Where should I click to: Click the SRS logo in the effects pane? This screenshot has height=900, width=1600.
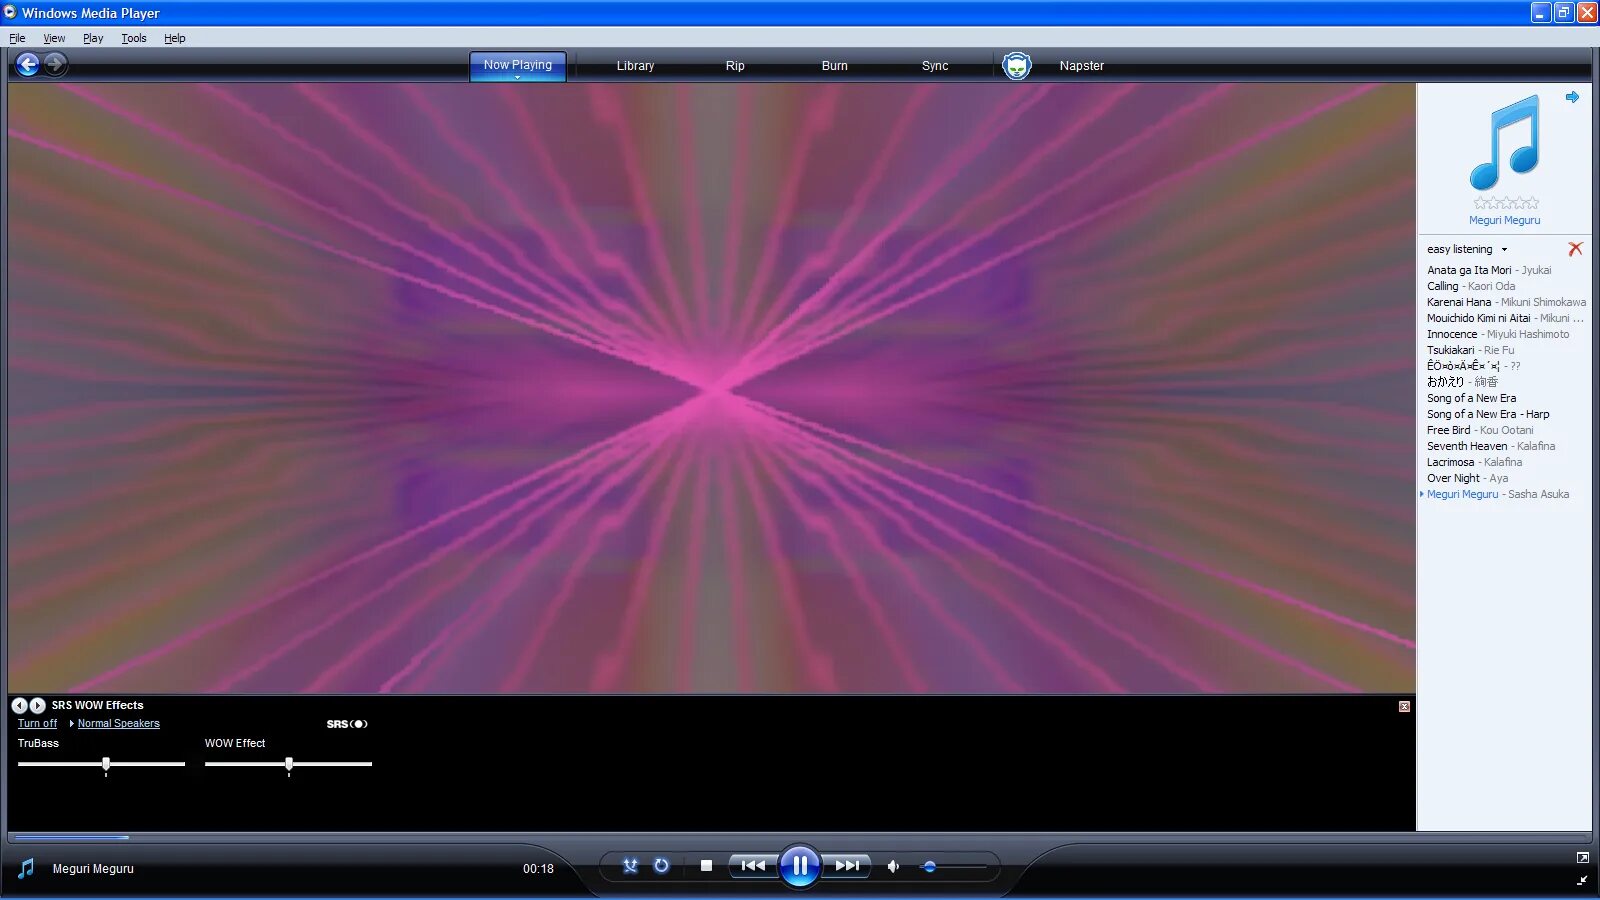coord(347,724)
